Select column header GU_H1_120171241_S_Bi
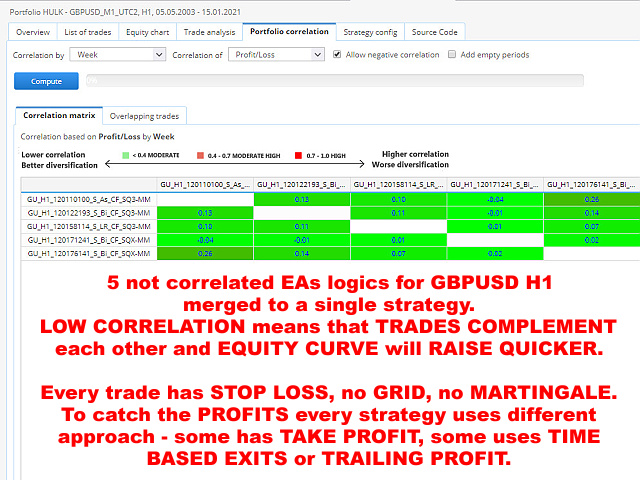Screen dimensions: 640x480 coord(495,185)
